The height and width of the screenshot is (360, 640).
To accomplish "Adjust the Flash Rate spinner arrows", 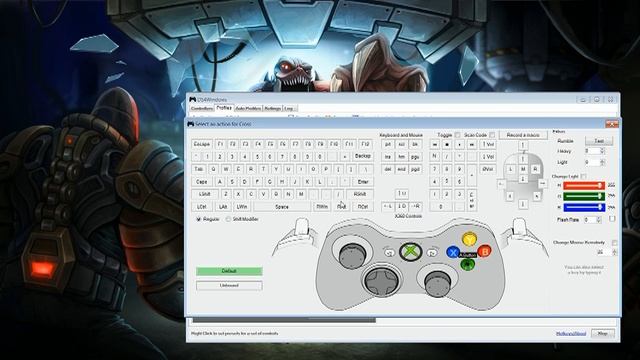I will coord(599,220).
